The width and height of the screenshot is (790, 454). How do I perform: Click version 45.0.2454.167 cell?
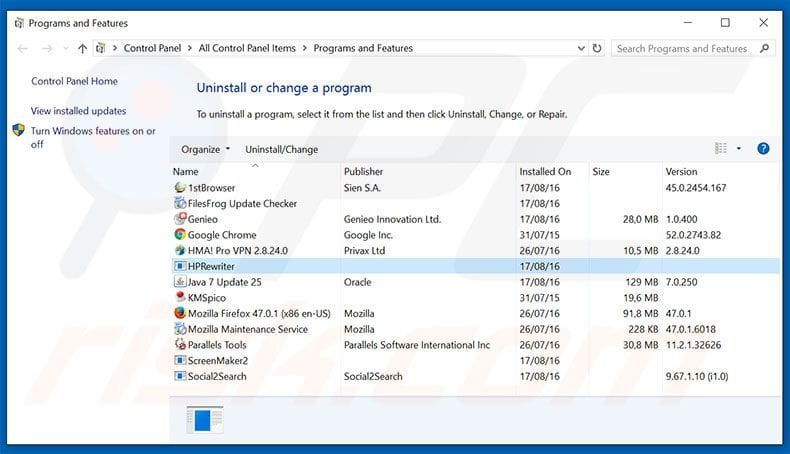click(x=696, y=187)
